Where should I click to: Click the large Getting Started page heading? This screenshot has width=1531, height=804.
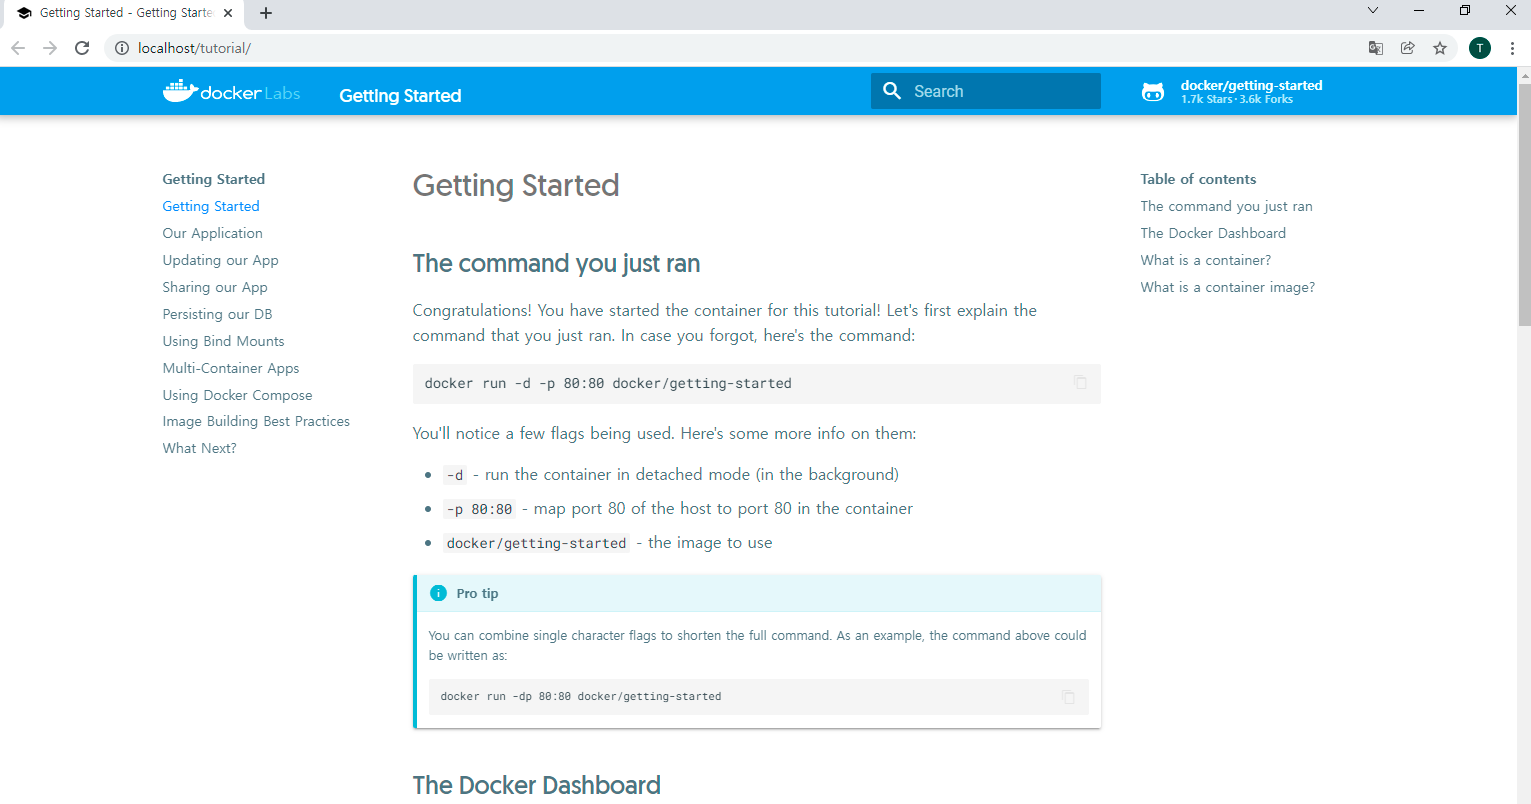tap(516, 185)
